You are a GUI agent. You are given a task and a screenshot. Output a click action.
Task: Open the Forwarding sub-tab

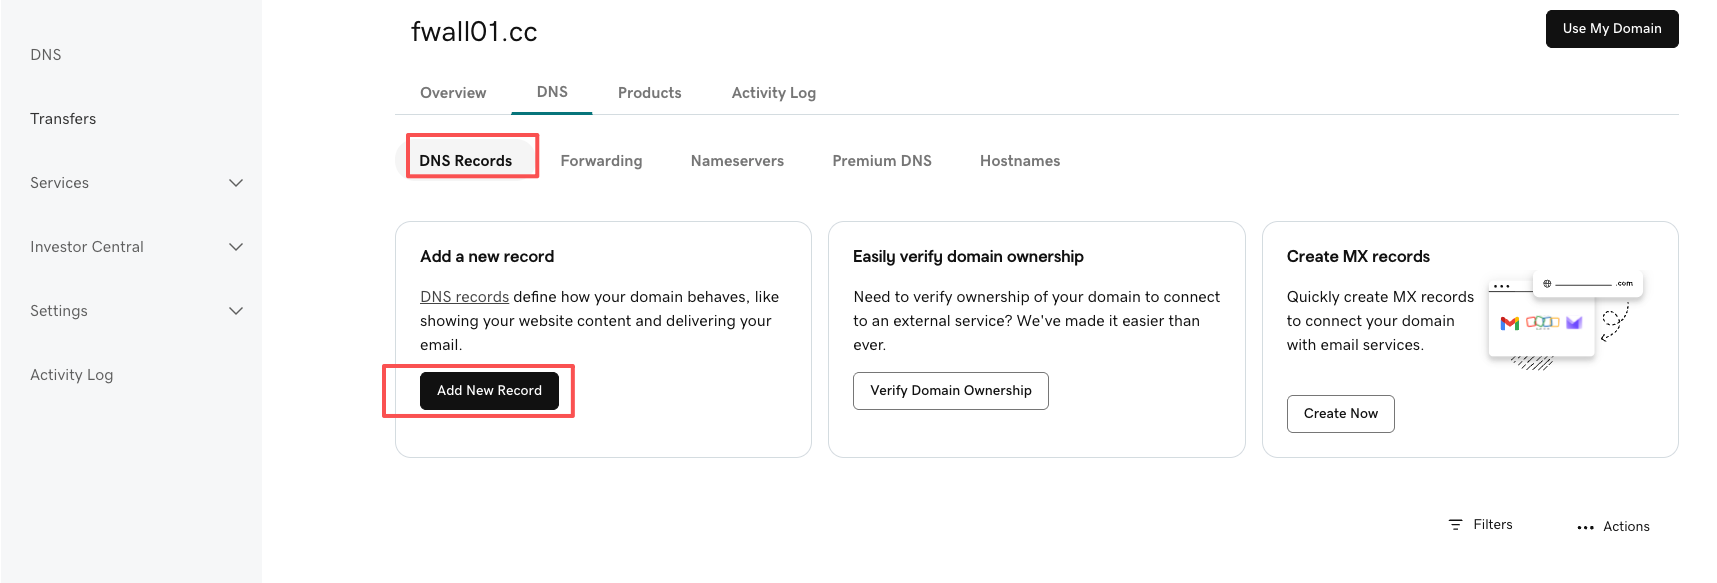tap(601, 161)
